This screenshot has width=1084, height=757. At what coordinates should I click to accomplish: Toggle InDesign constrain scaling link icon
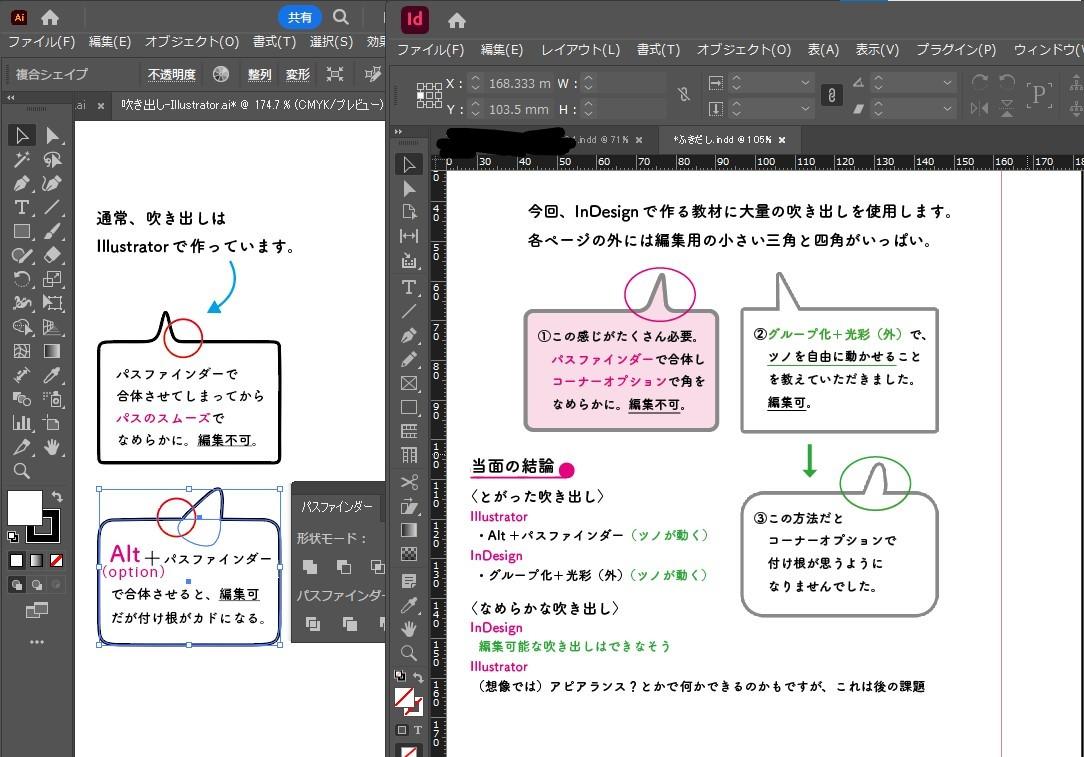tap(832, 95)
